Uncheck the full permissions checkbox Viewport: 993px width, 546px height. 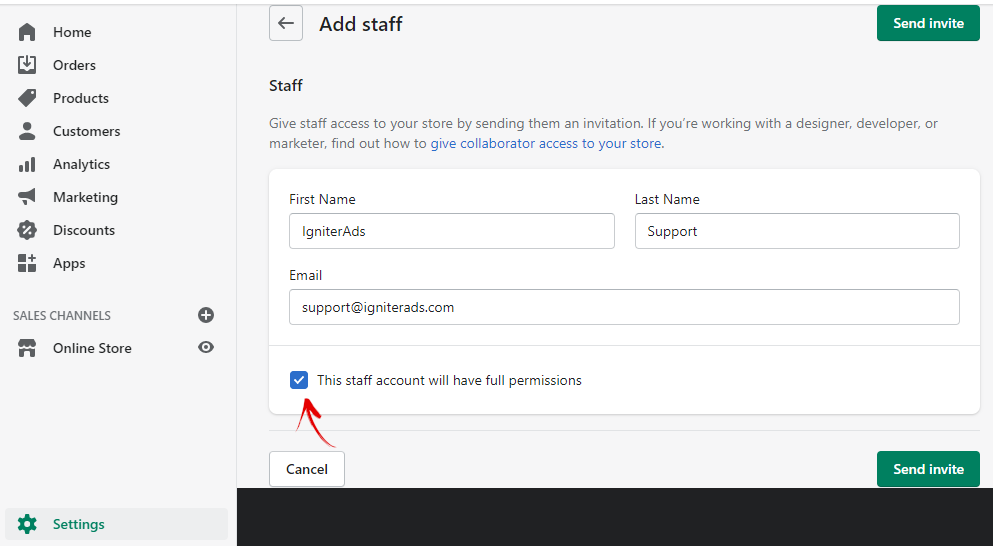tap(299, 380)
